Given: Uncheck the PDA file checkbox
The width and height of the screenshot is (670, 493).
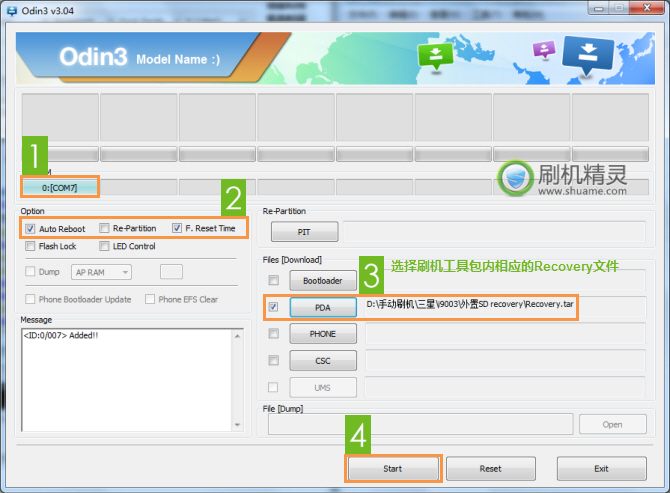Looking at the screenshot, I should [273, 307].
